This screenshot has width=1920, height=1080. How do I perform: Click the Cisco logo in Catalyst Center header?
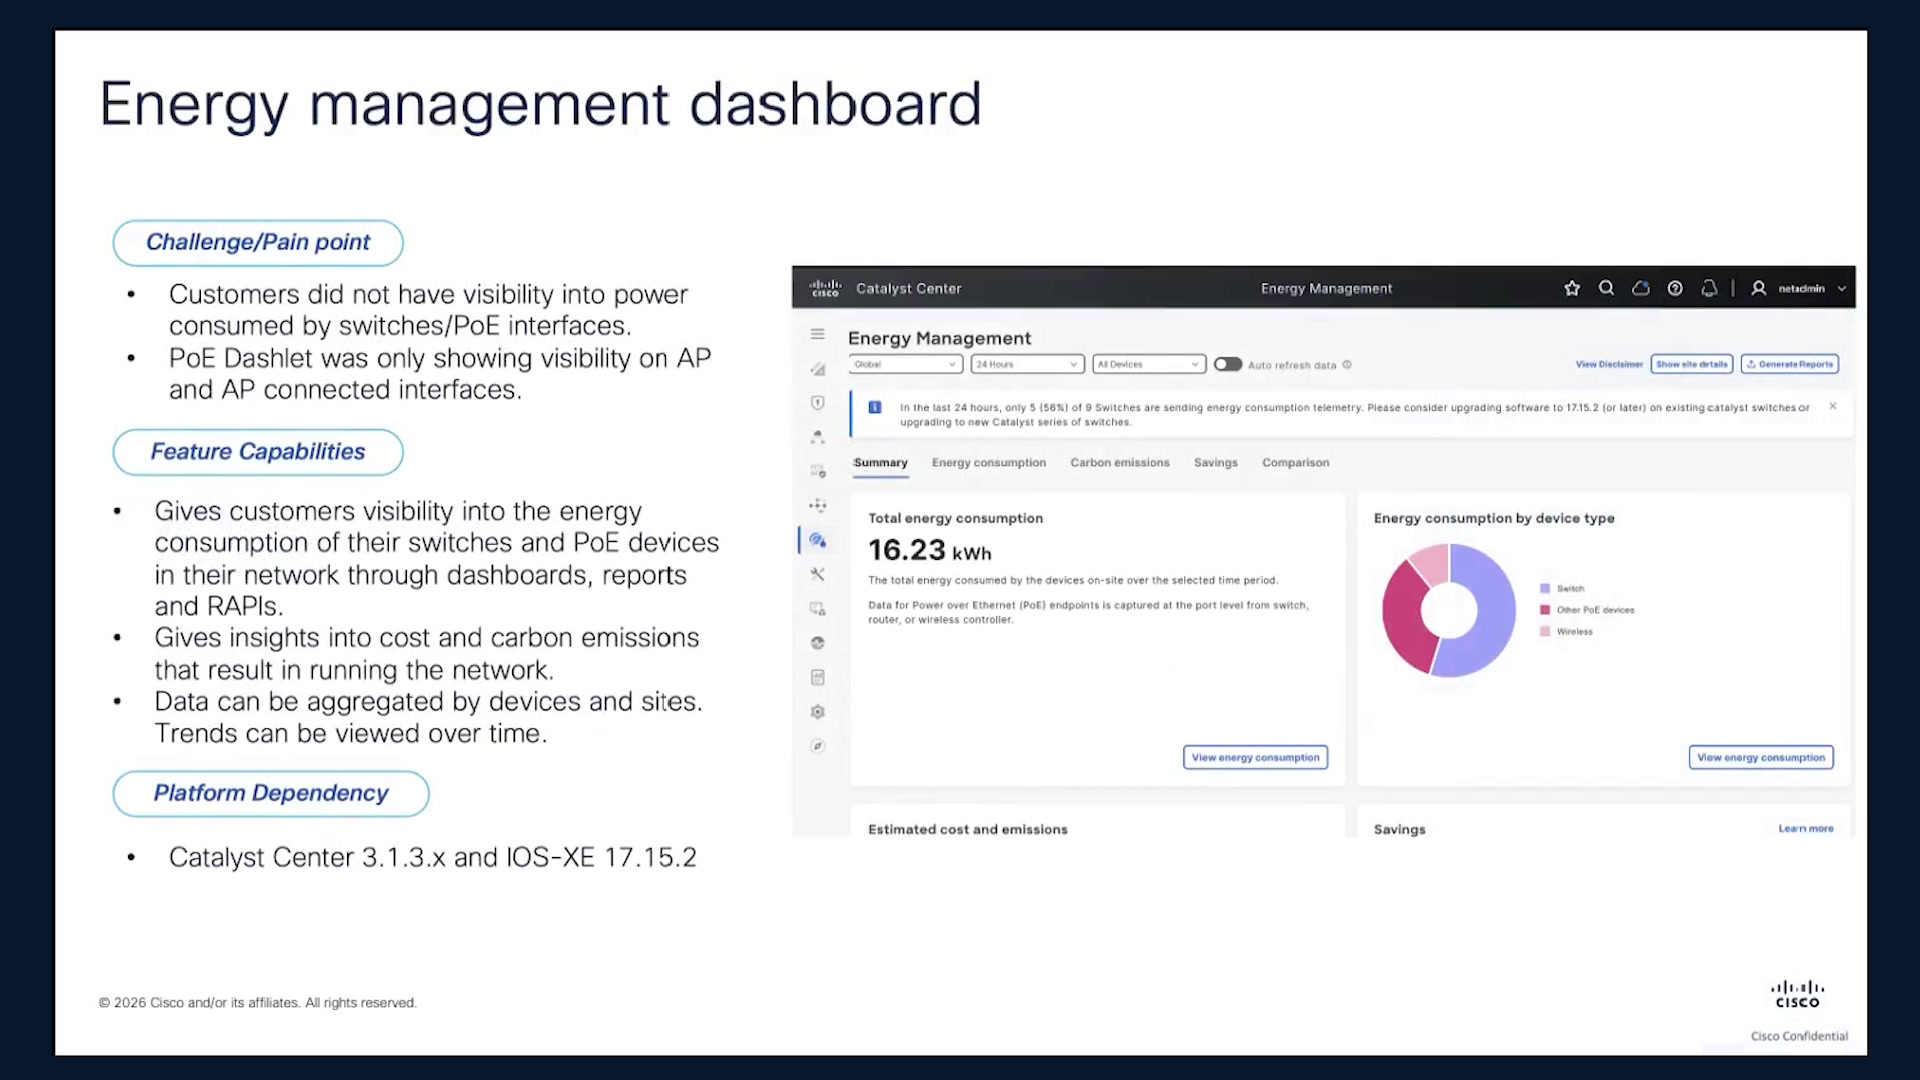click(825, 288)
